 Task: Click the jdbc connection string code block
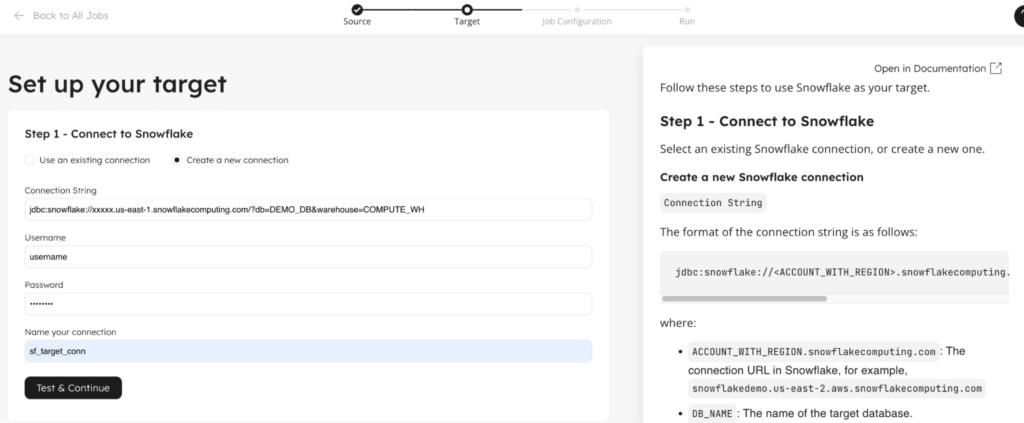[835, 272]
